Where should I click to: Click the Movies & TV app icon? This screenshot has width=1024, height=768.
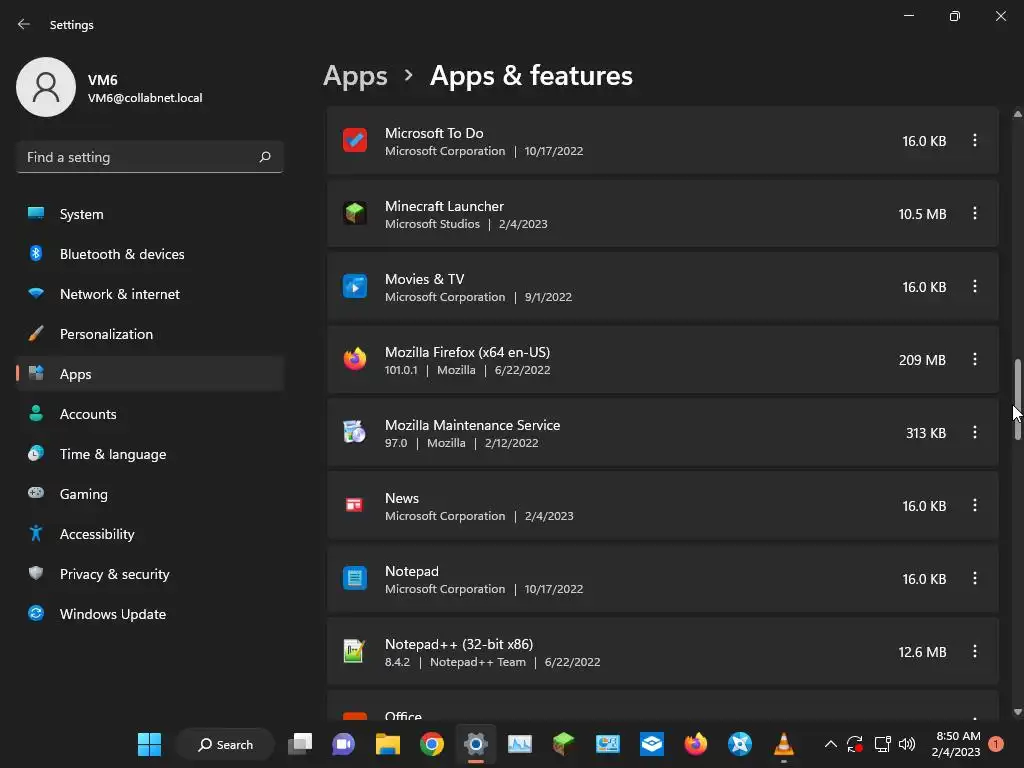[x=355, y=287]
